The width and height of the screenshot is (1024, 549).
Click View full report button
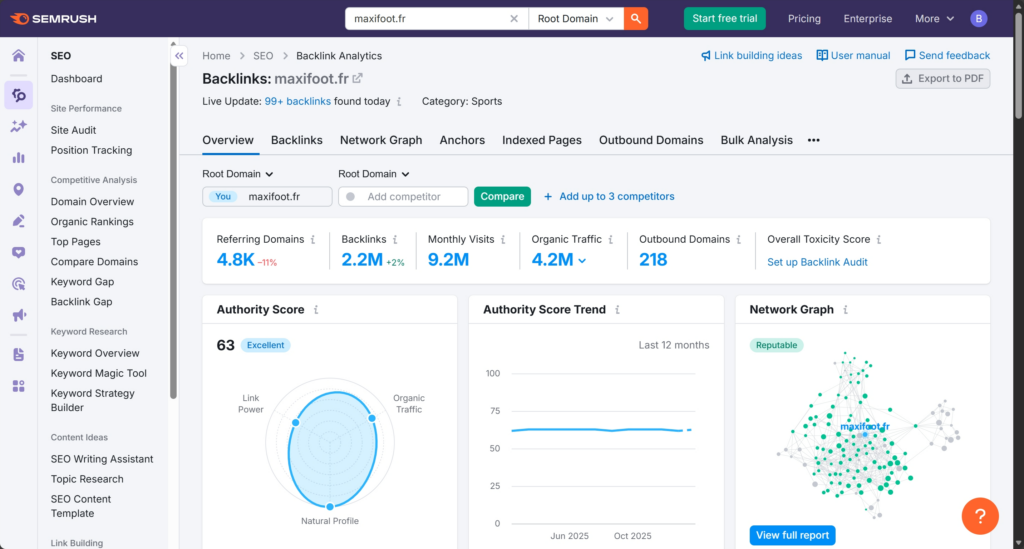pyautogui.click(x=792, y=535)
